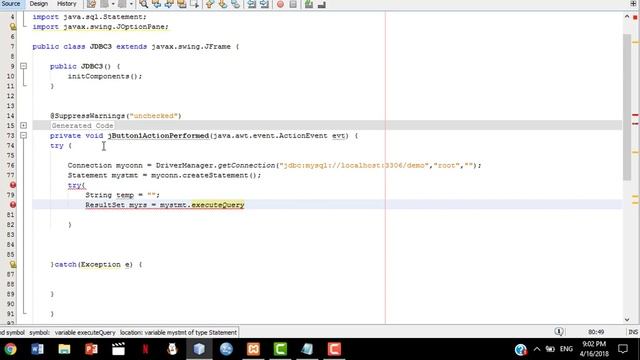The height and width of the screenshot is (360, 640).
Task: Click Shift Line Left icon
Action: (x=251, y=4)
